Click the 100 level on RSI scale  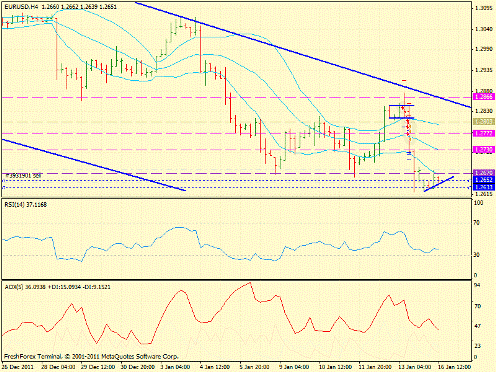pyautogui.click(x=479, y=203)
